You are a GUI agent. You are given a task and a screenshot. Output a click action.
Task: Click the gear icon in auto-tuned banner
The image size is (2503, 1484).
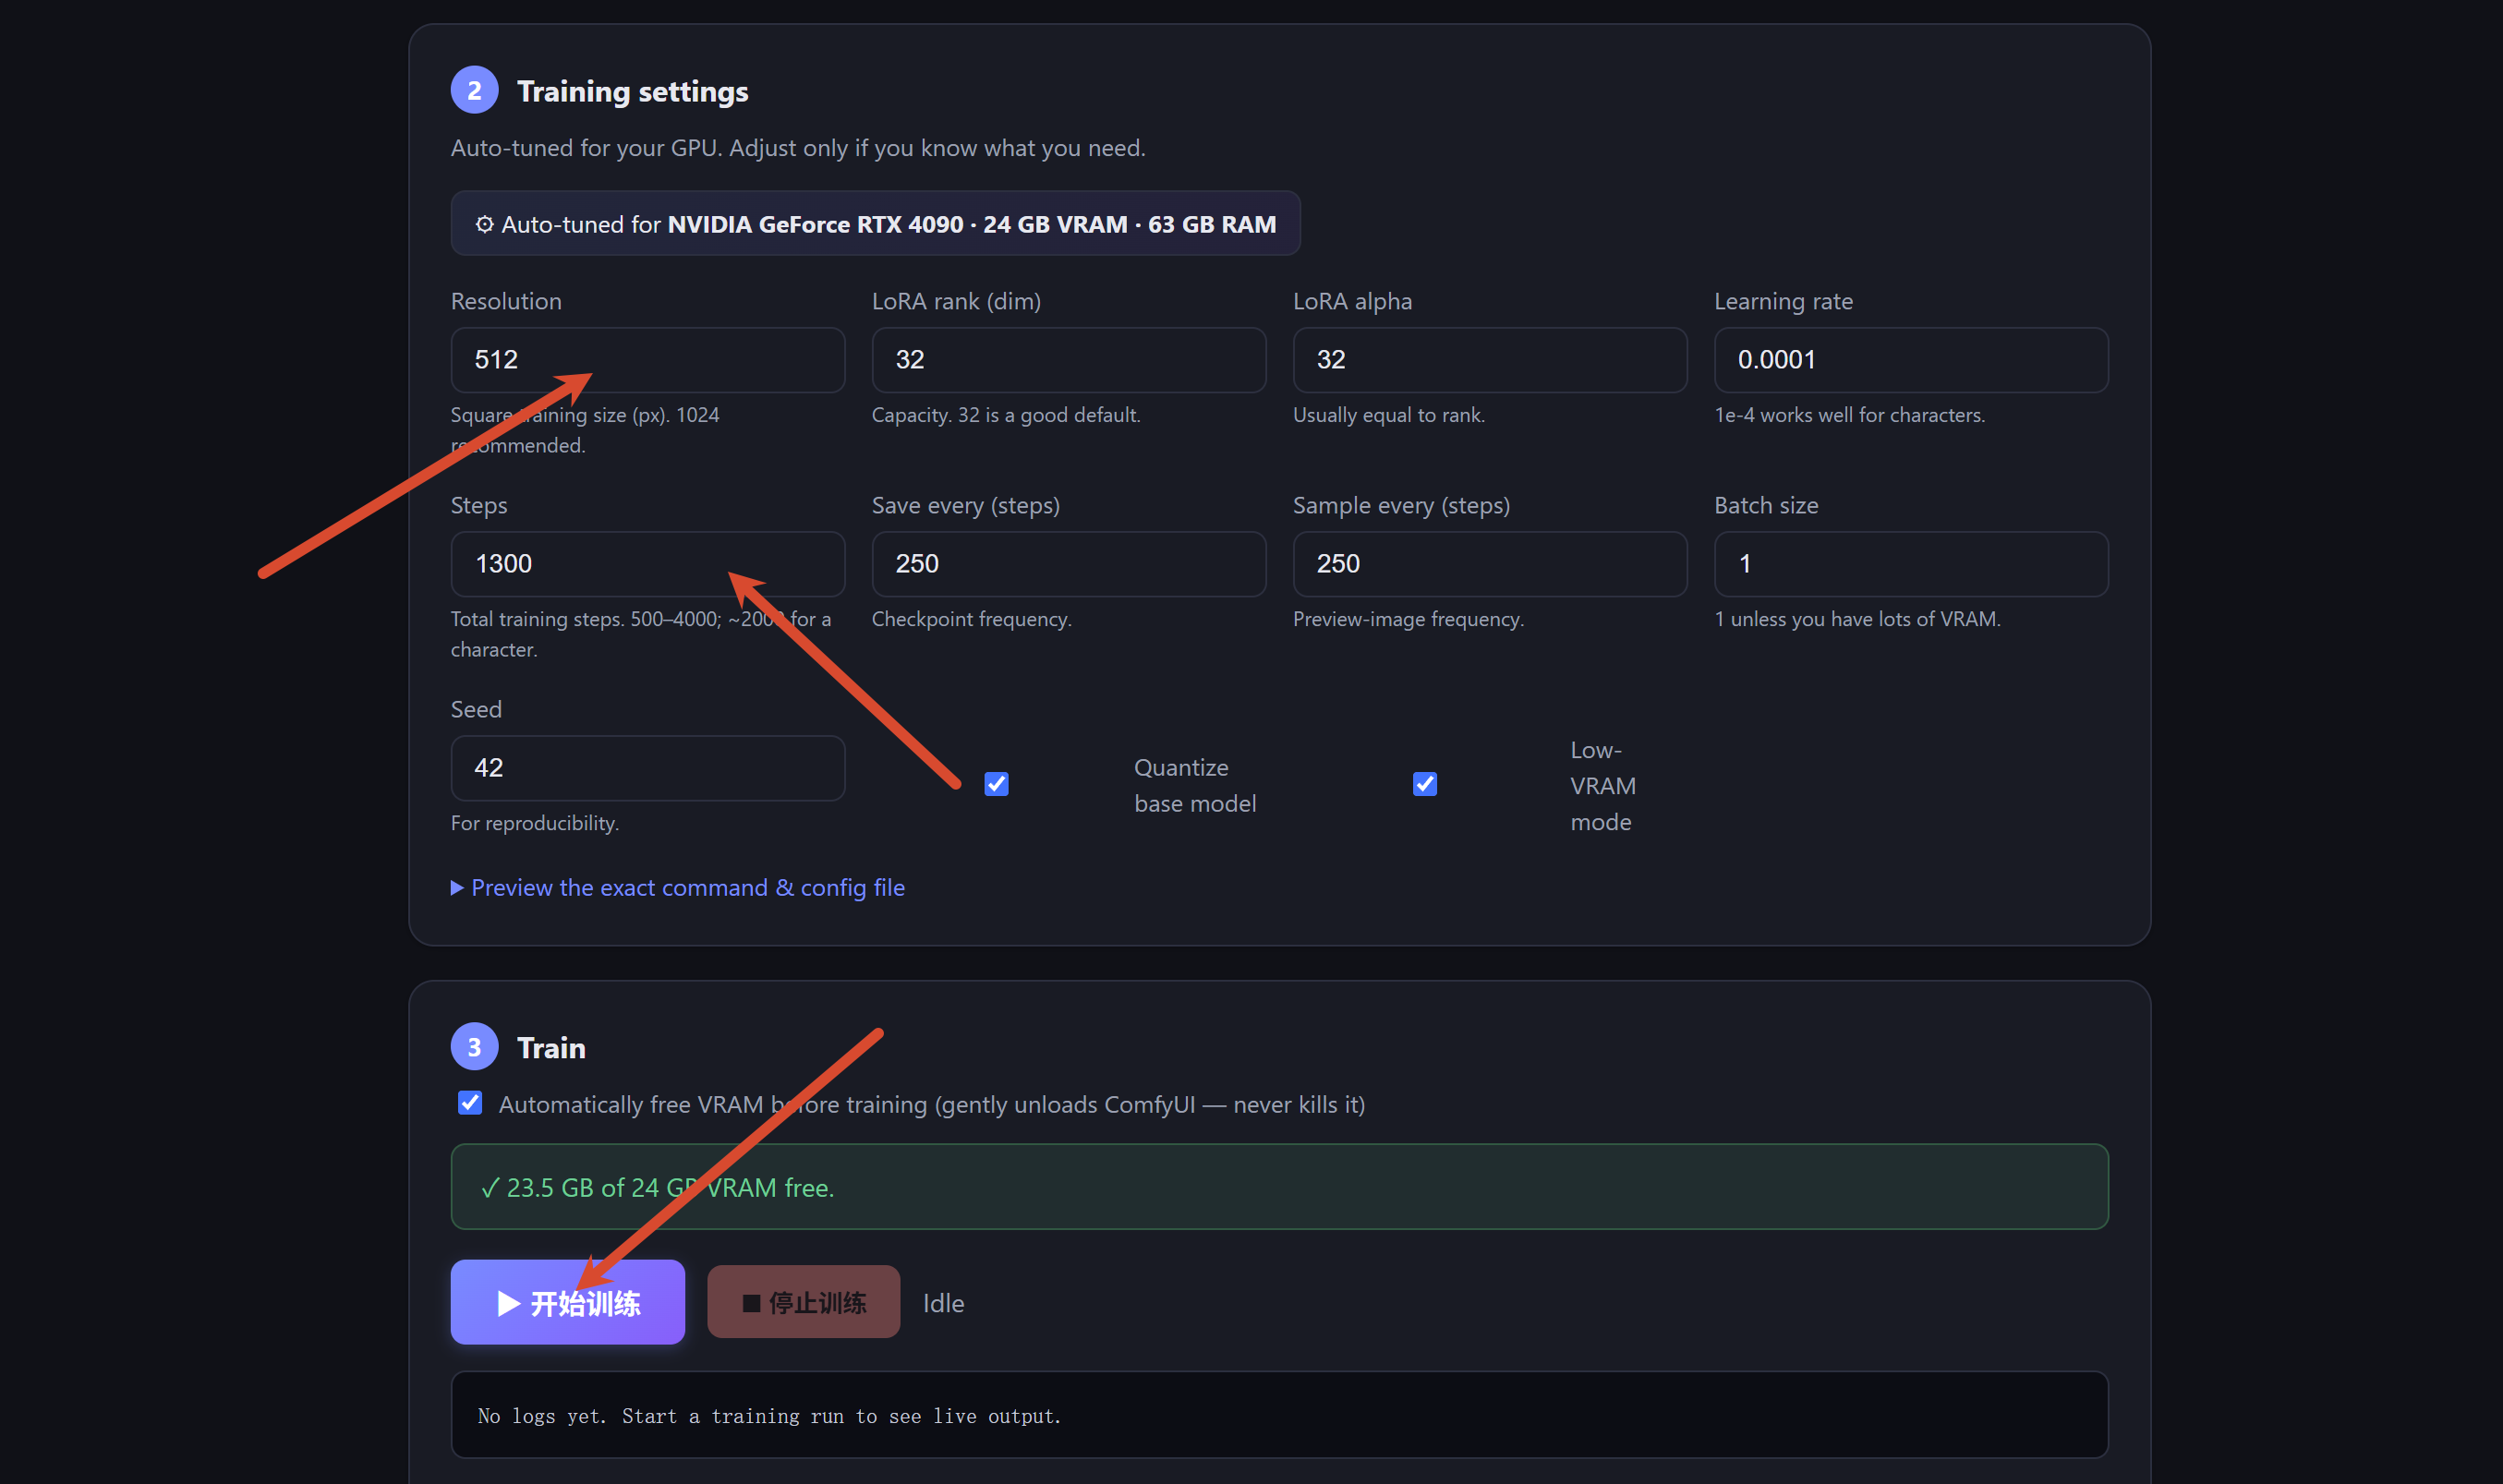484,224
